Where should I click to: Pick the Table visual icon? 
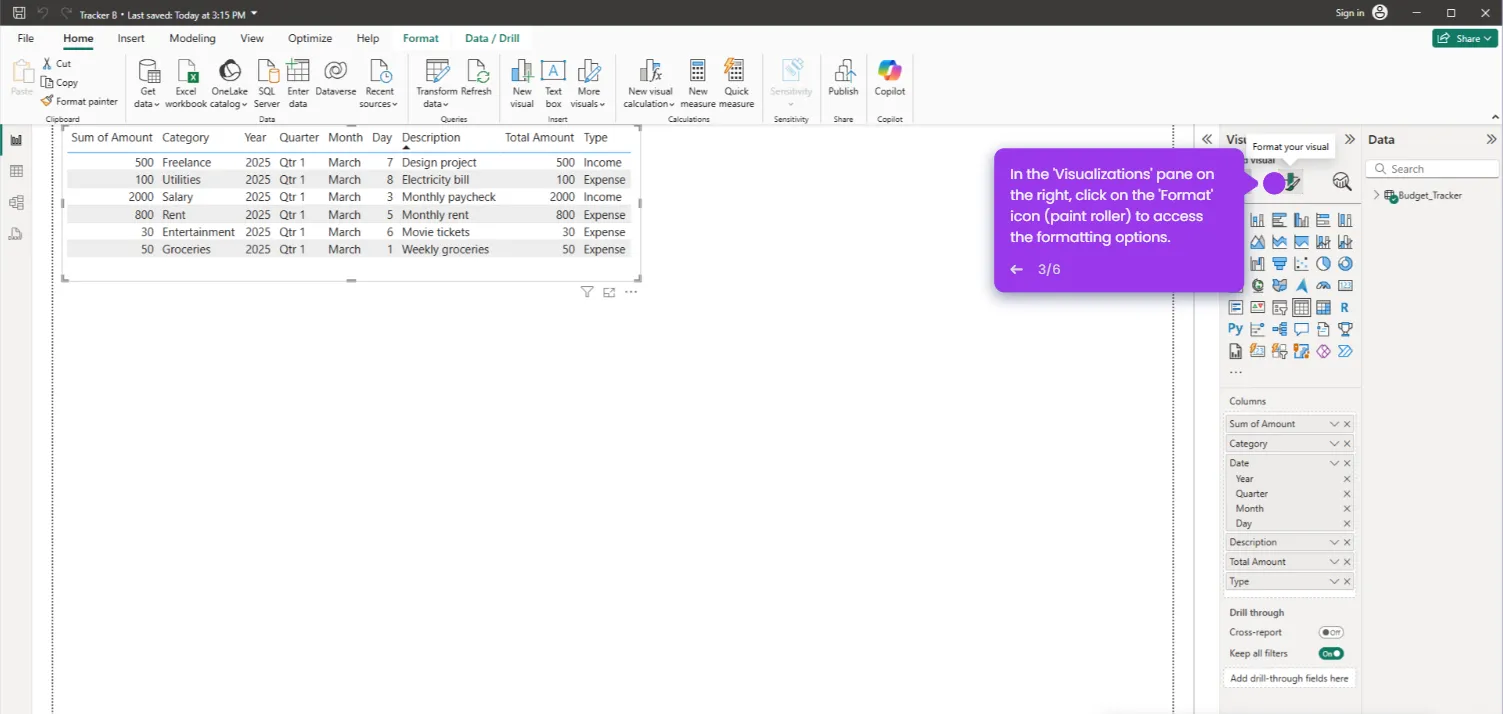point(1301,308)
